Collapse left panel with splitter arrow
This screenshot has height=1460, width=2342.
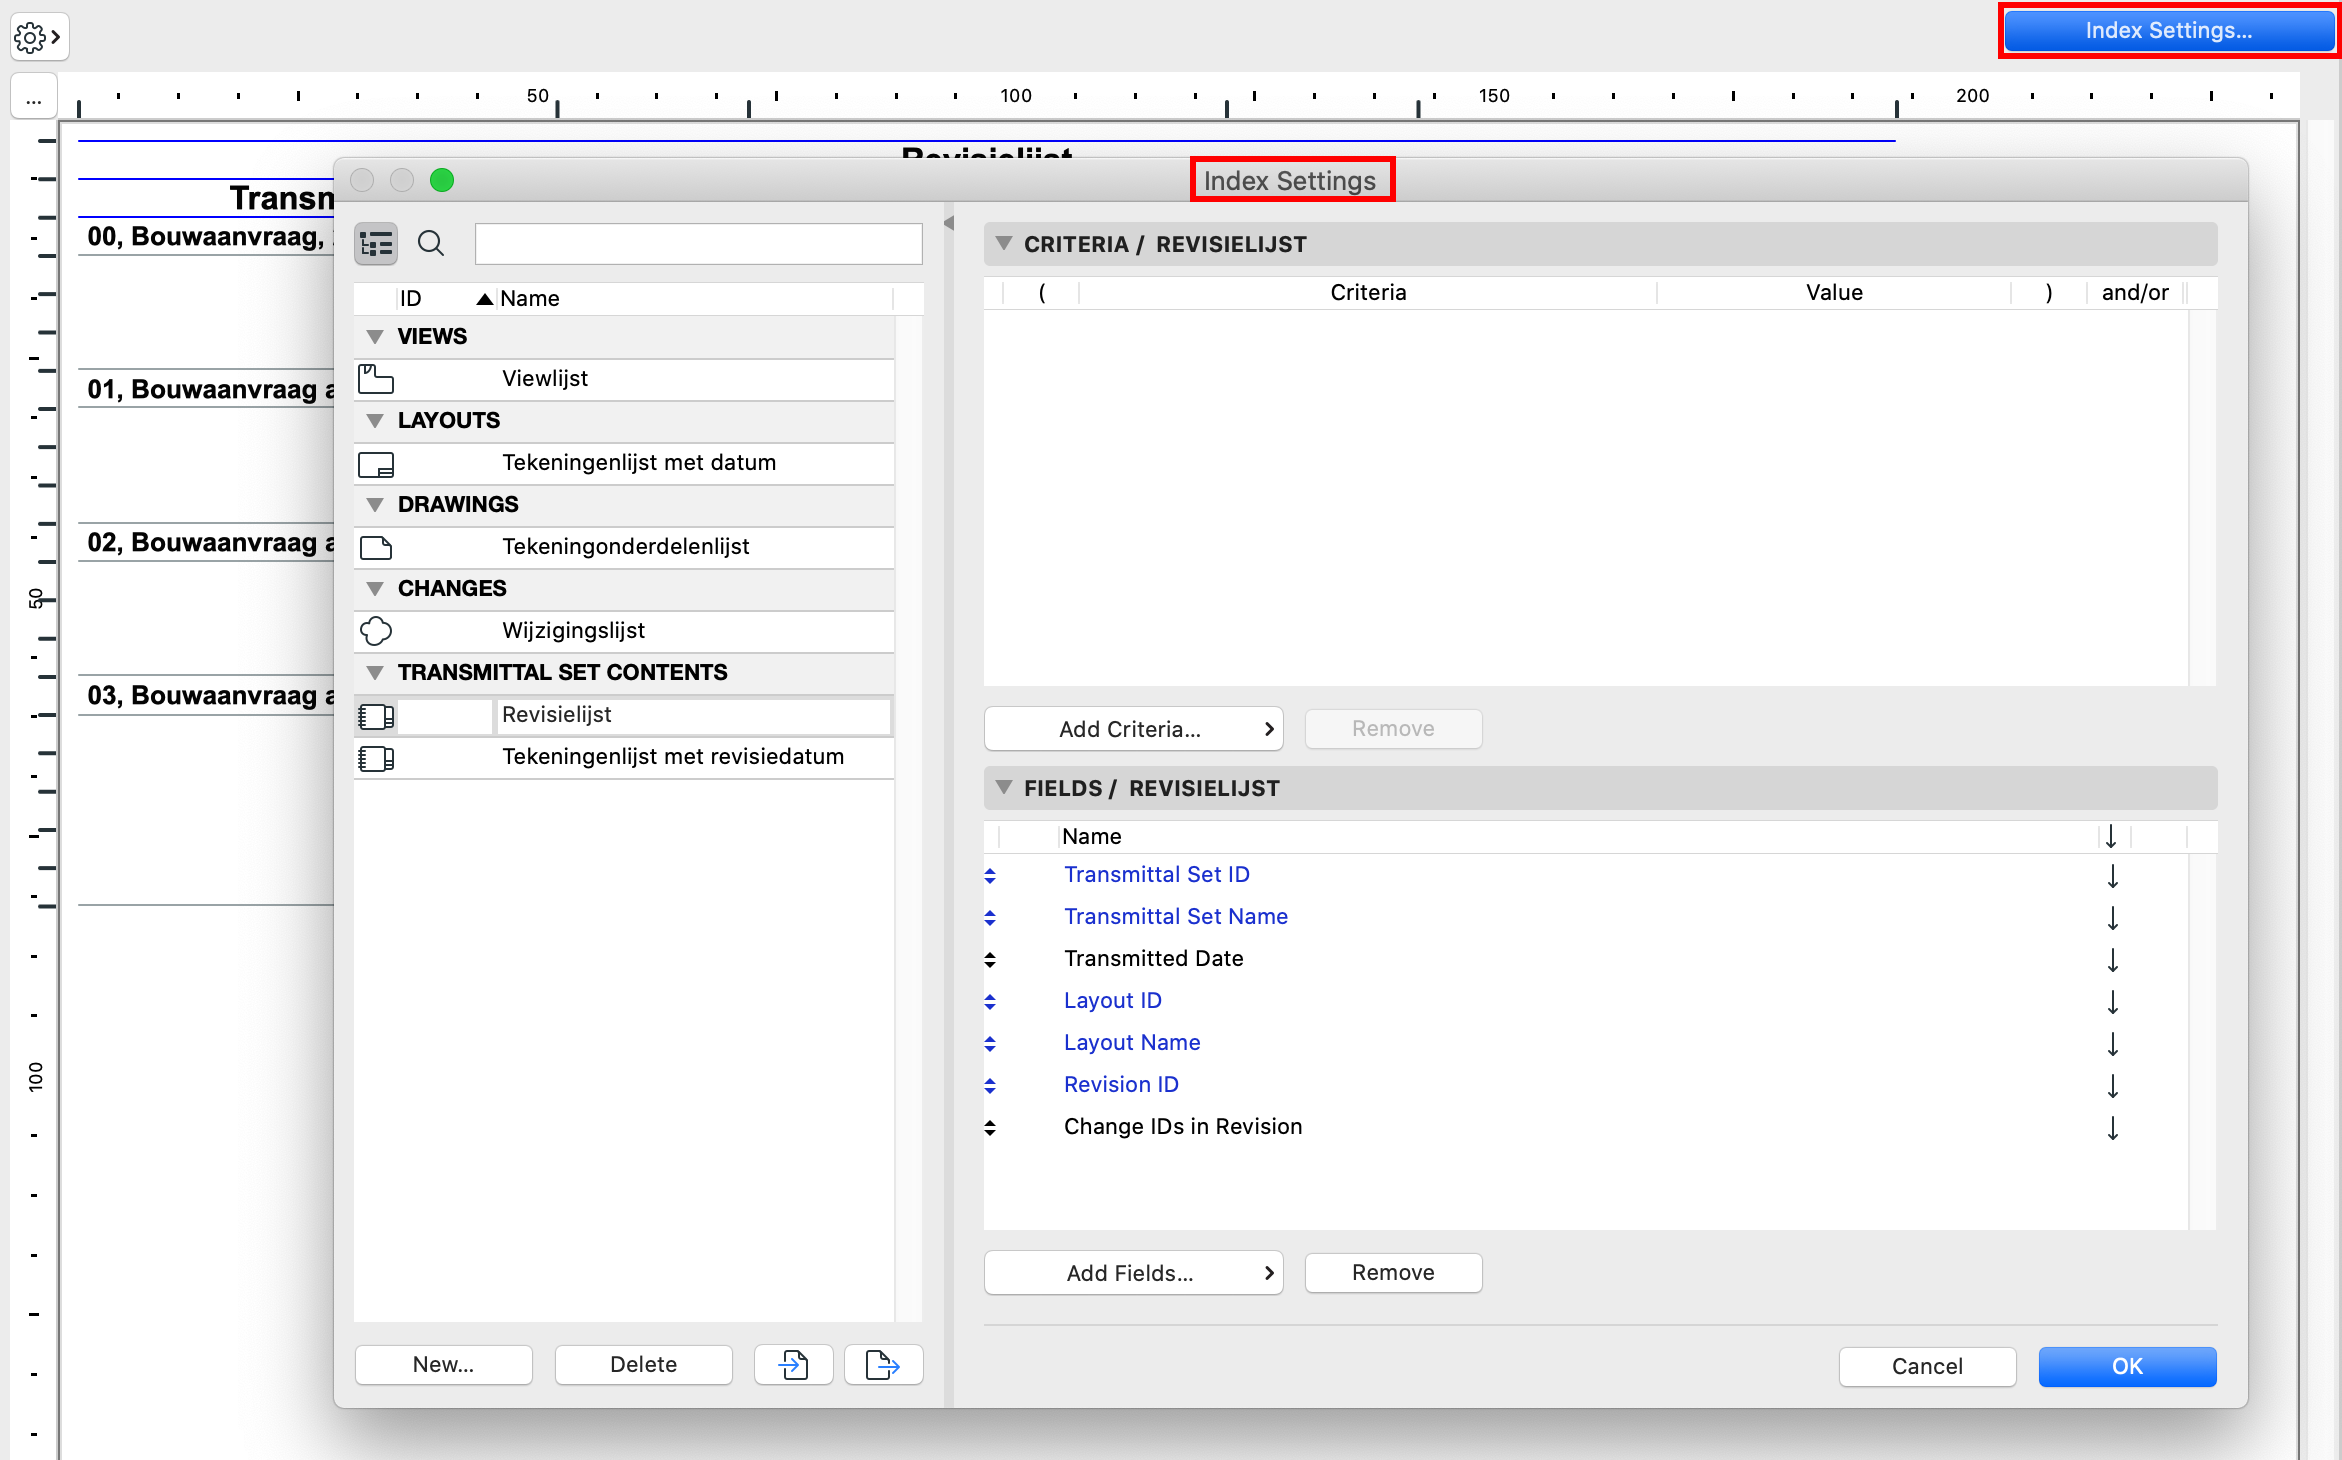(x=949, y=223)
